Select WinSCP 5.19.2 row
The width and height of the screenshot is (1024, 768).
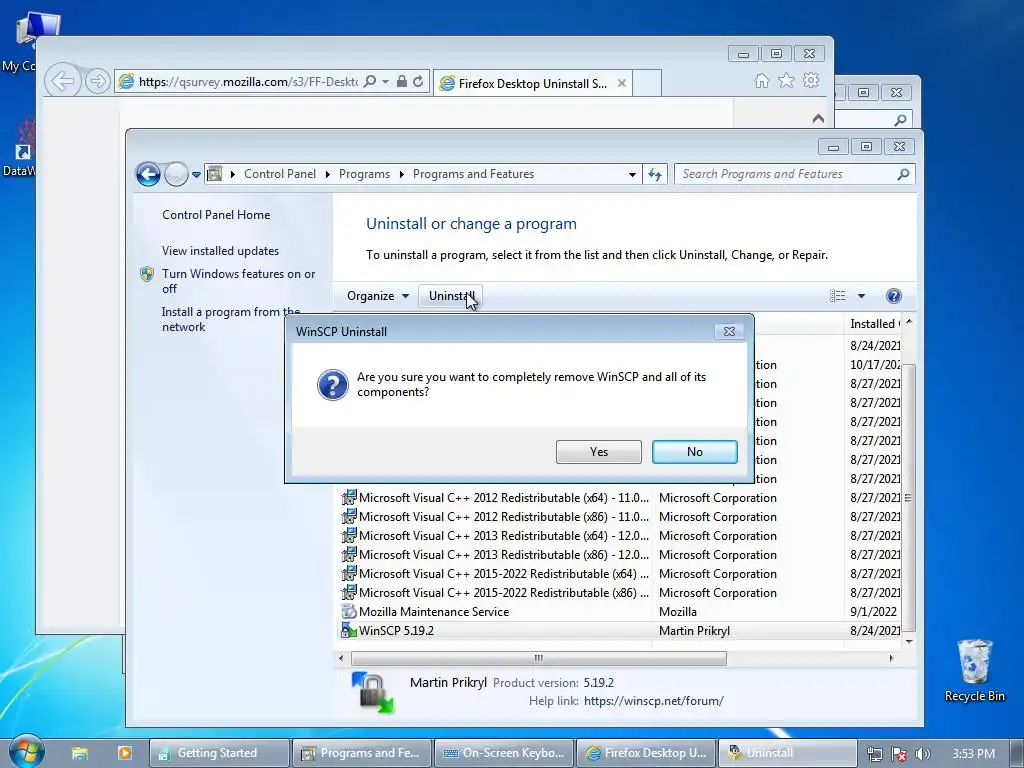coord(619,631)
